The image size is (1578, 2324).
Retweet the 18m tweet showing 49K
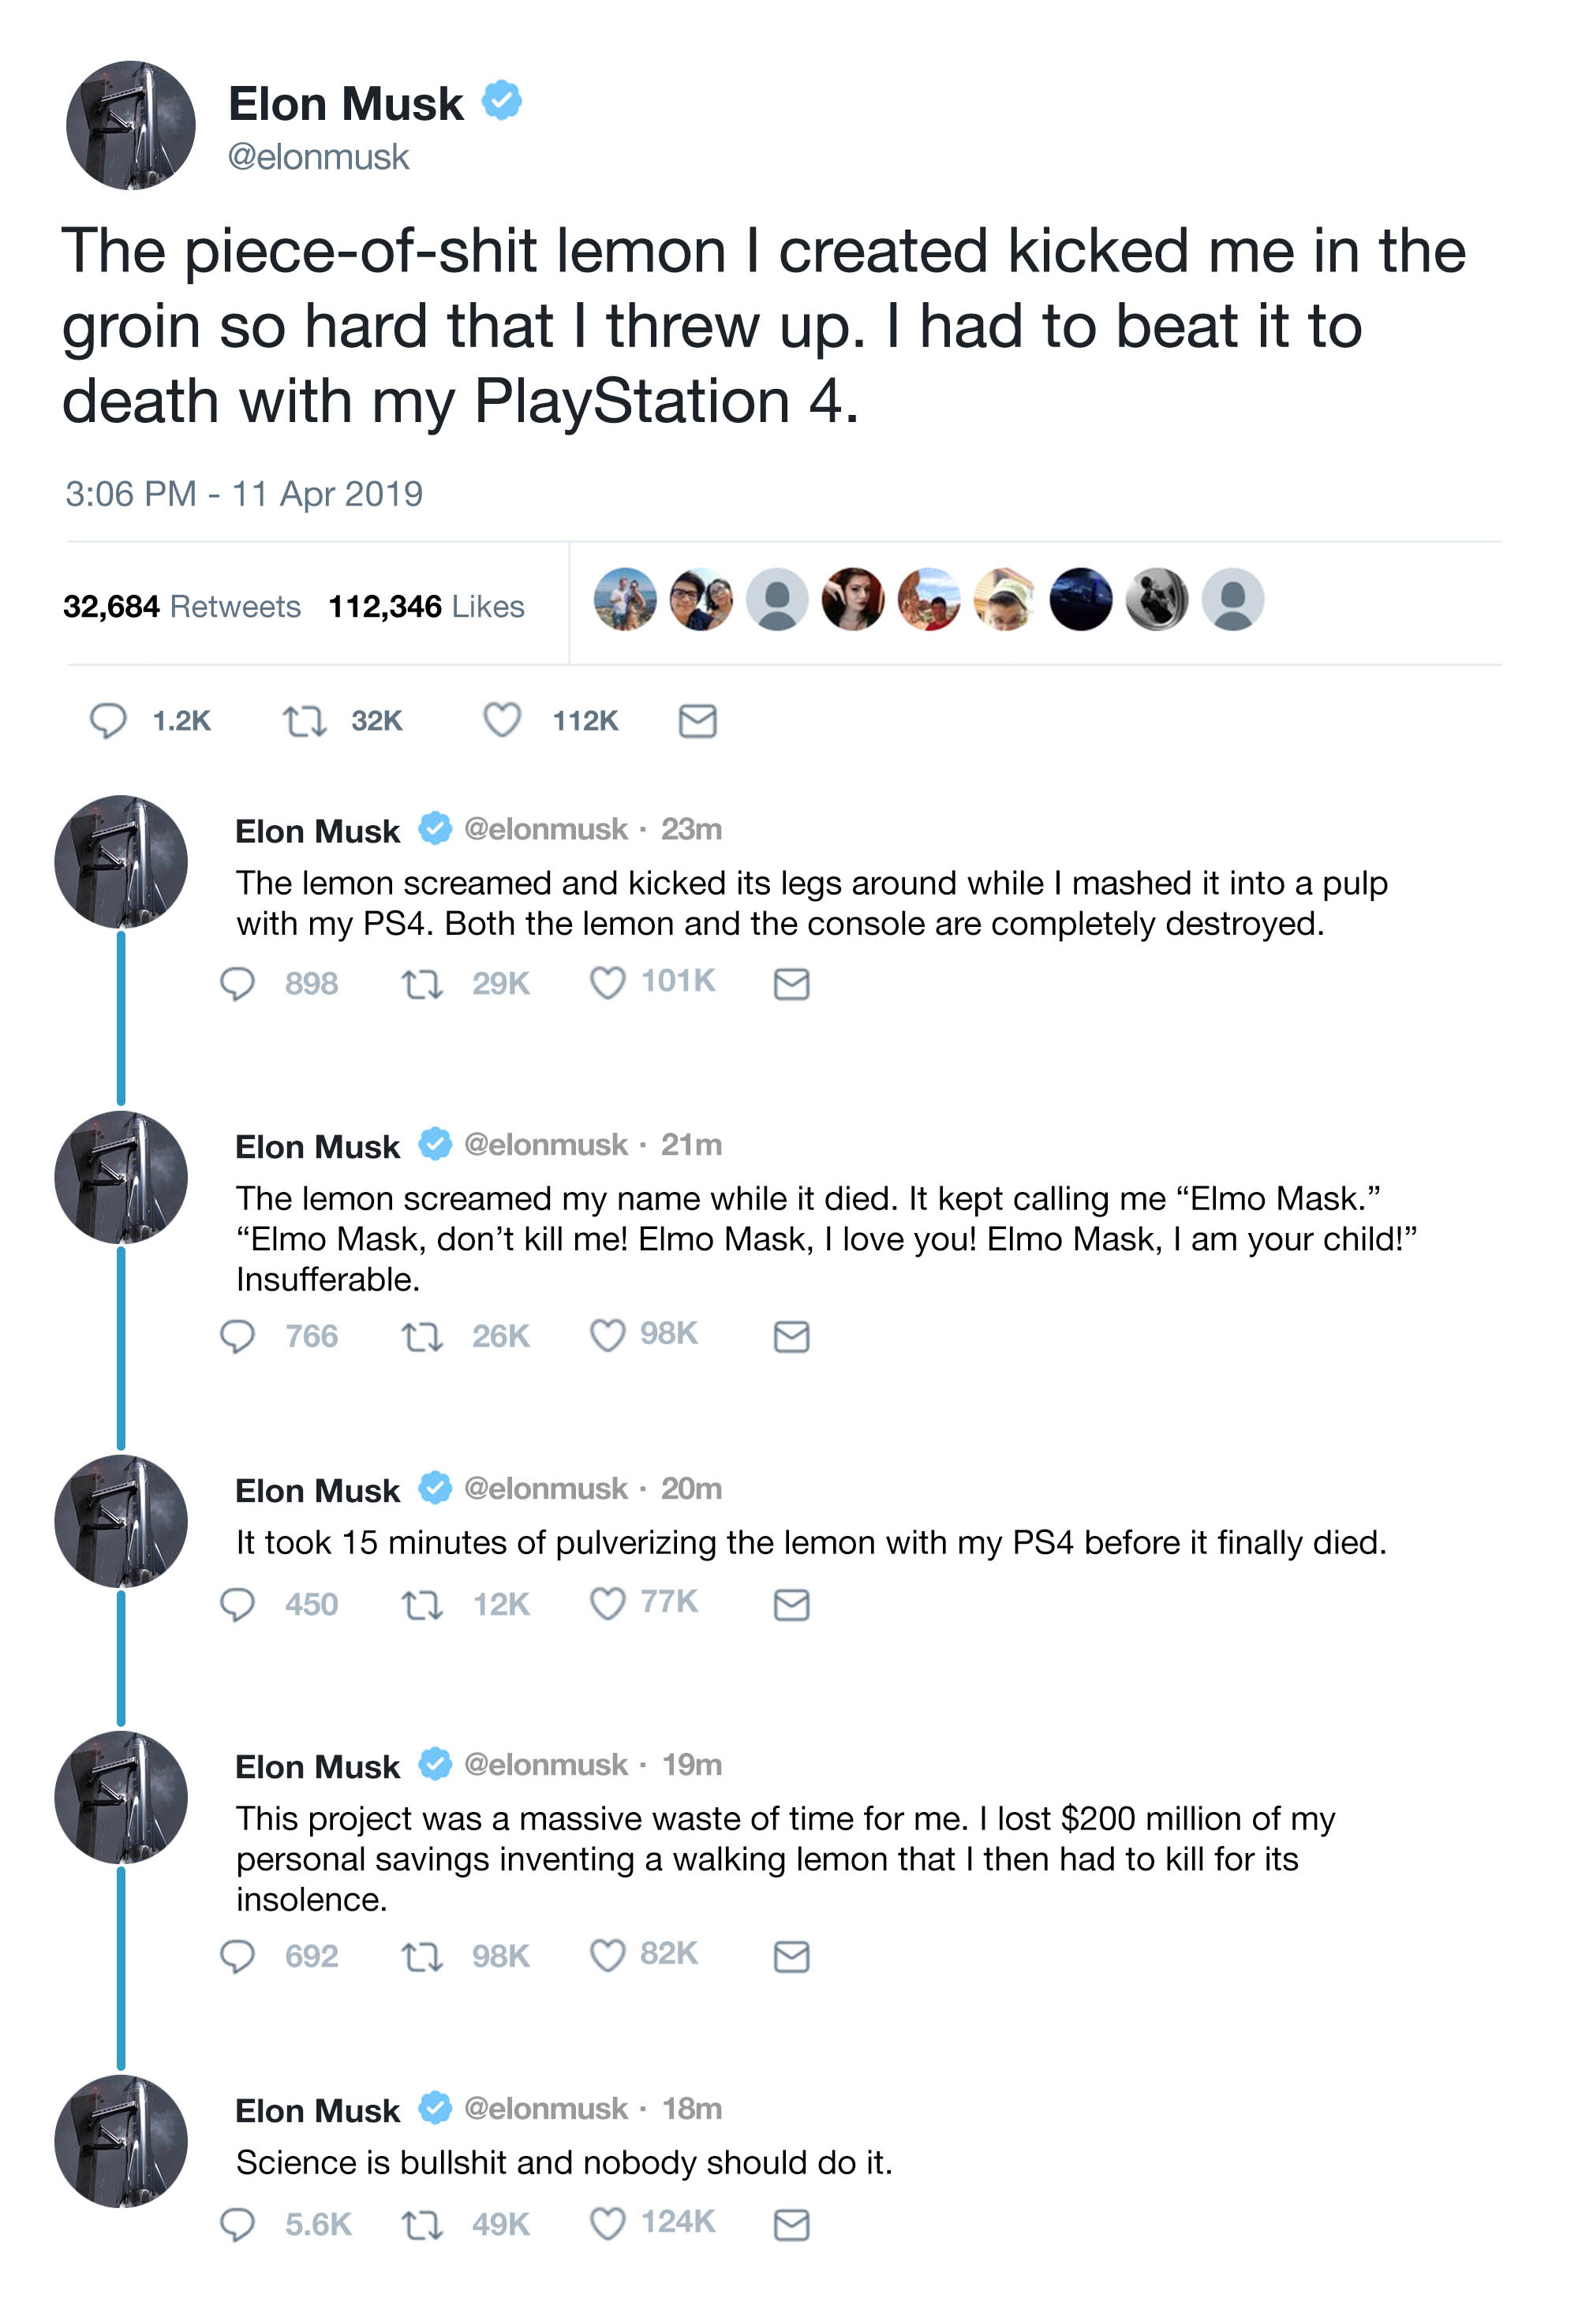point(422,2225)
